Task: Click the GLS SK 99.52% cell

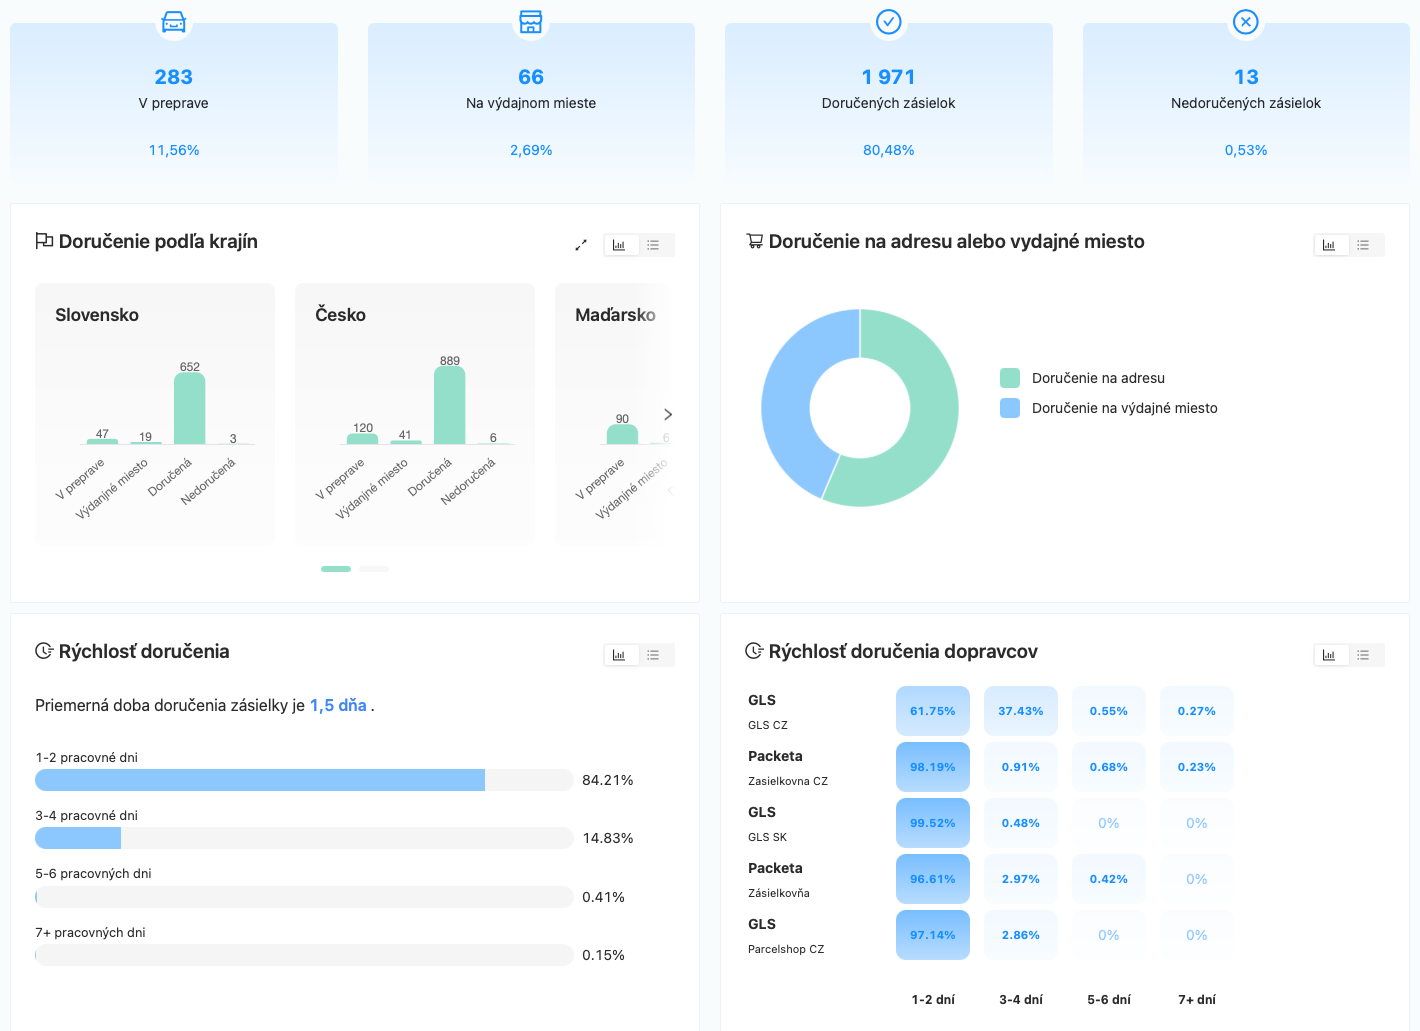Action: click(933, 823)
